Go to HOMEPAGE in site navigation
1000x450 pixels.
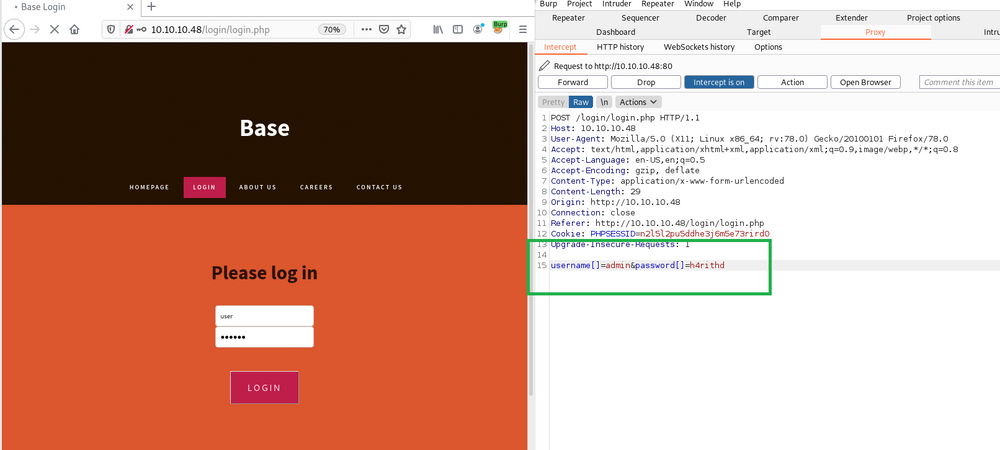point(149,187)
